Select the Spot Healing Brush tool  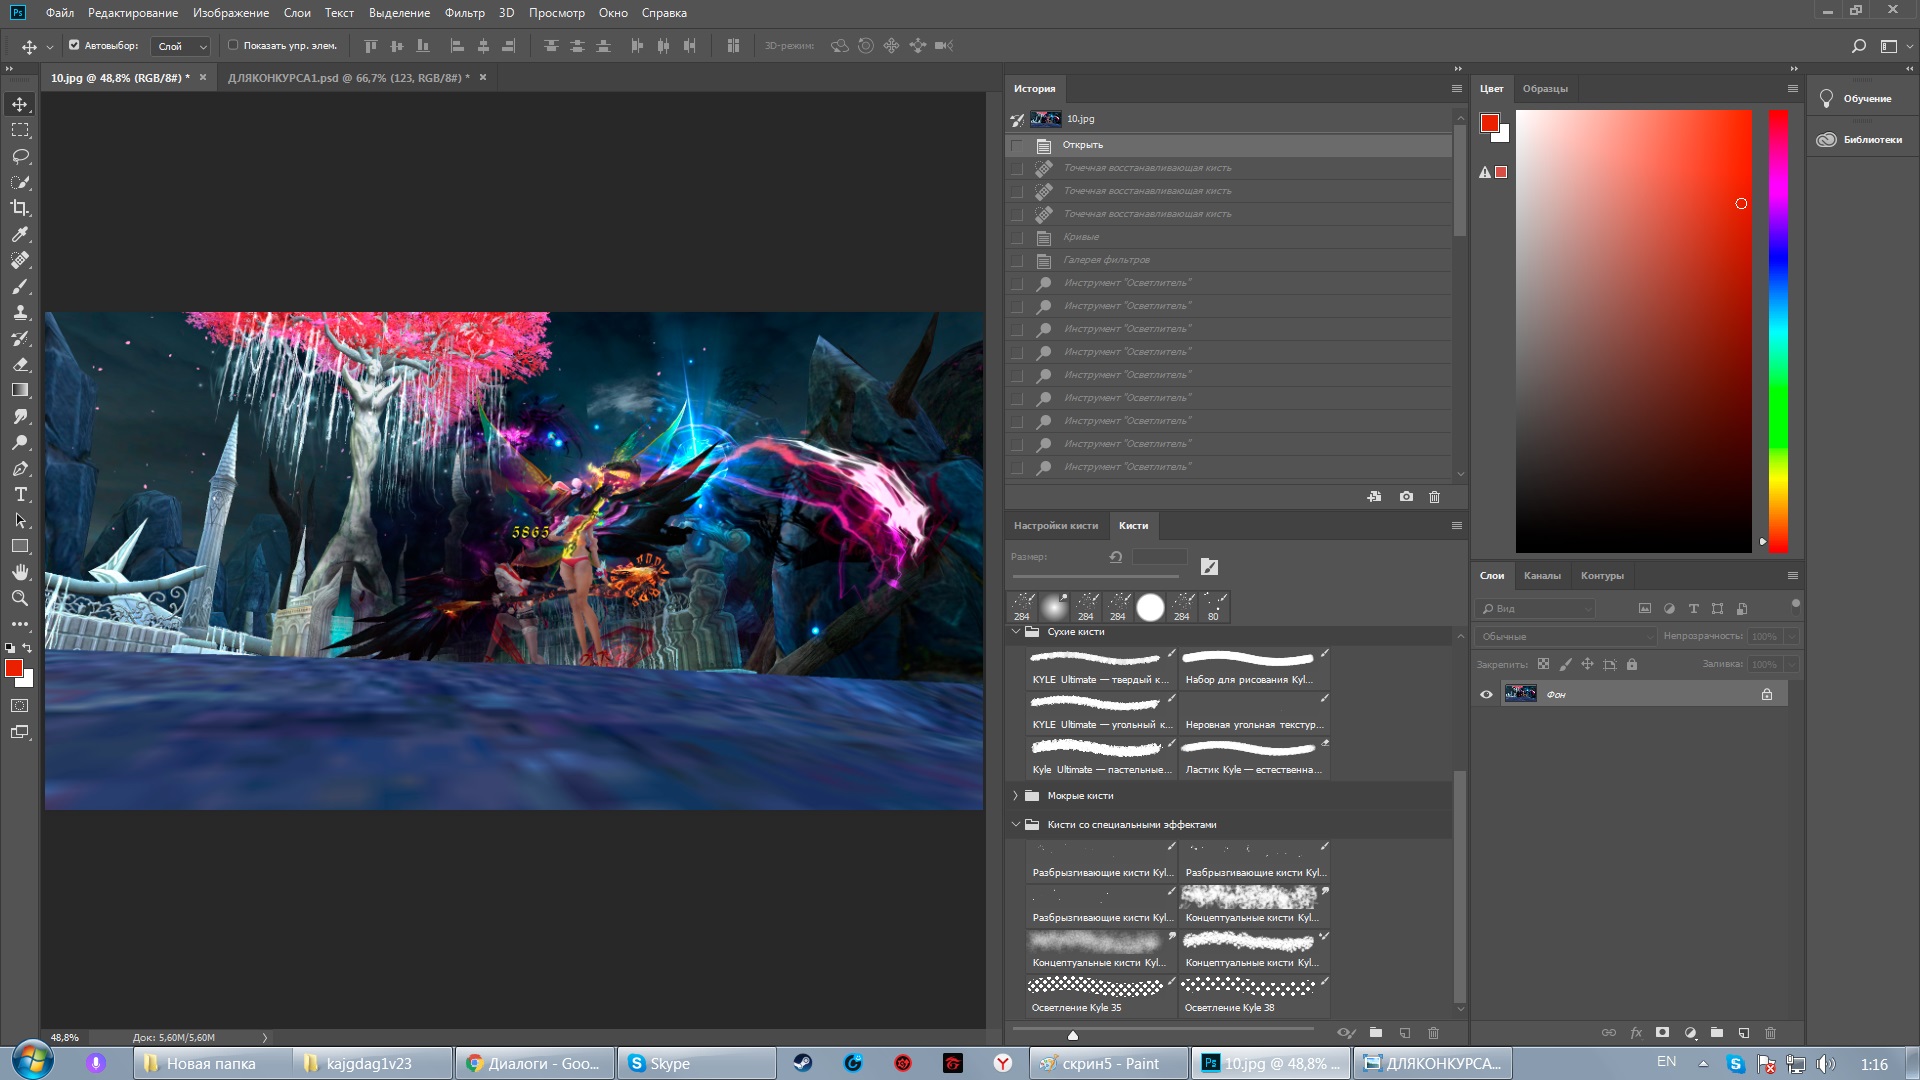(x=20, y=260)
